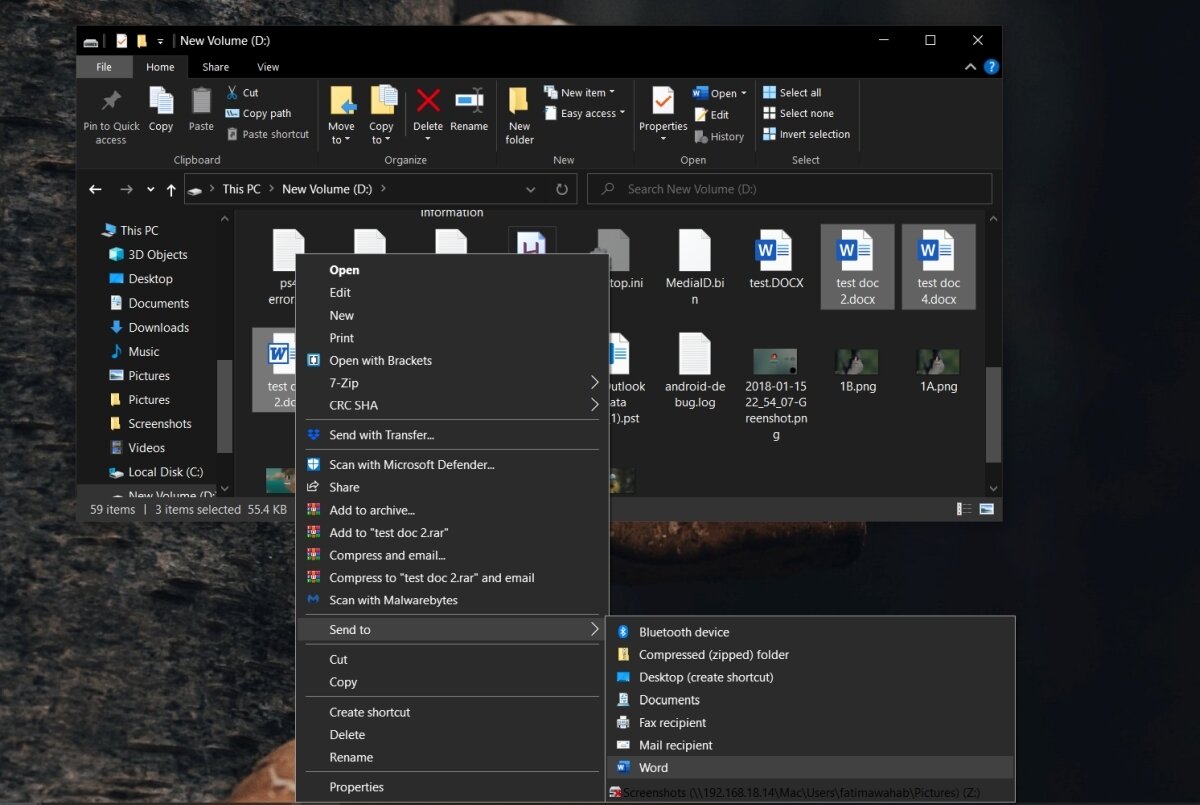1200x805 pixels.
Task: Switch to thumbnail view in the status bar
Action: point(987,509)
